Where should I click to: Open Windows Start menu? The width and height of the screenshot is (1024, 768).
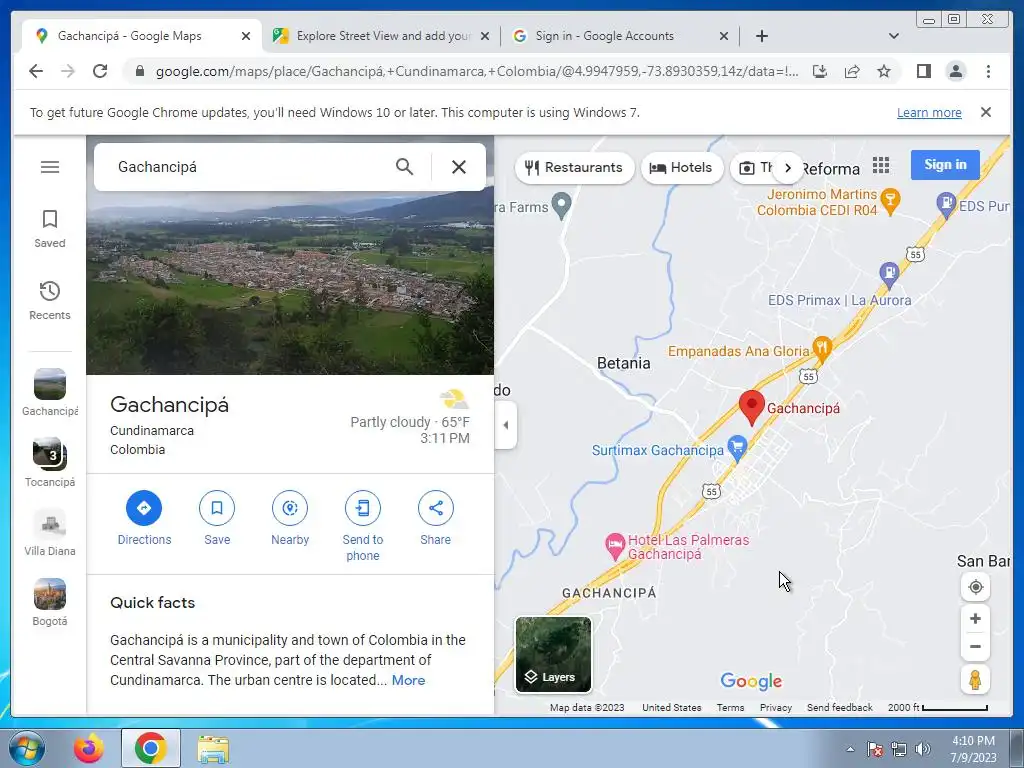click(x=26, y=749)
